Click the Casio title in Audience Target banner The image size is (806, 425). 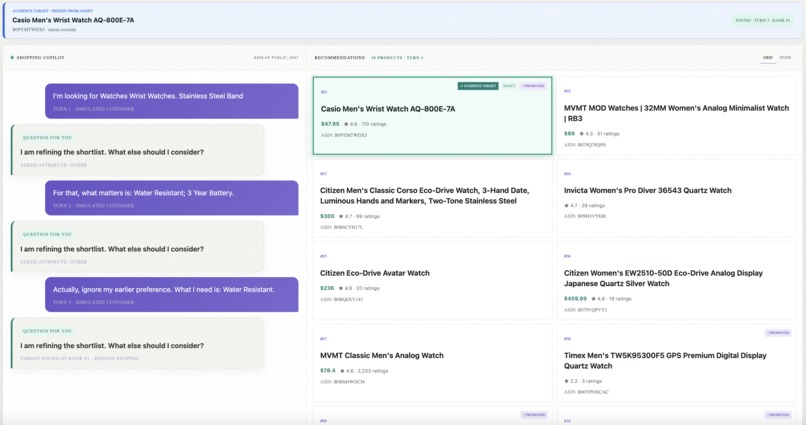pyautogui.click(x=73, y=20)
